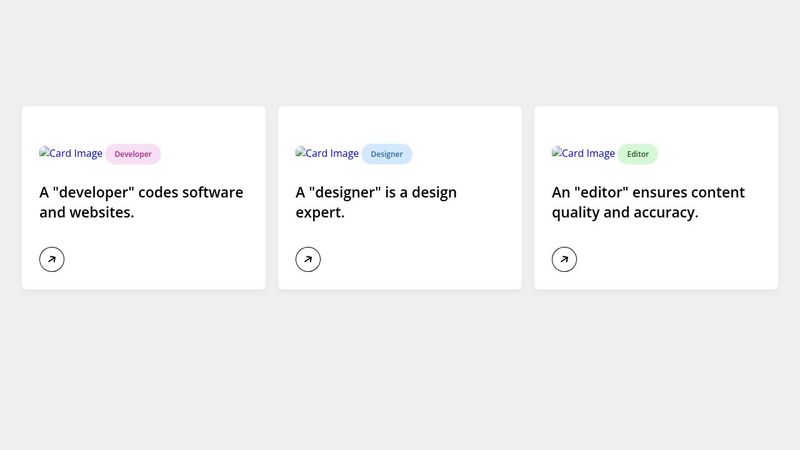800x450 pixels.
Task: Click the arrow icon on the Designer card
Action: pos(308,259)
